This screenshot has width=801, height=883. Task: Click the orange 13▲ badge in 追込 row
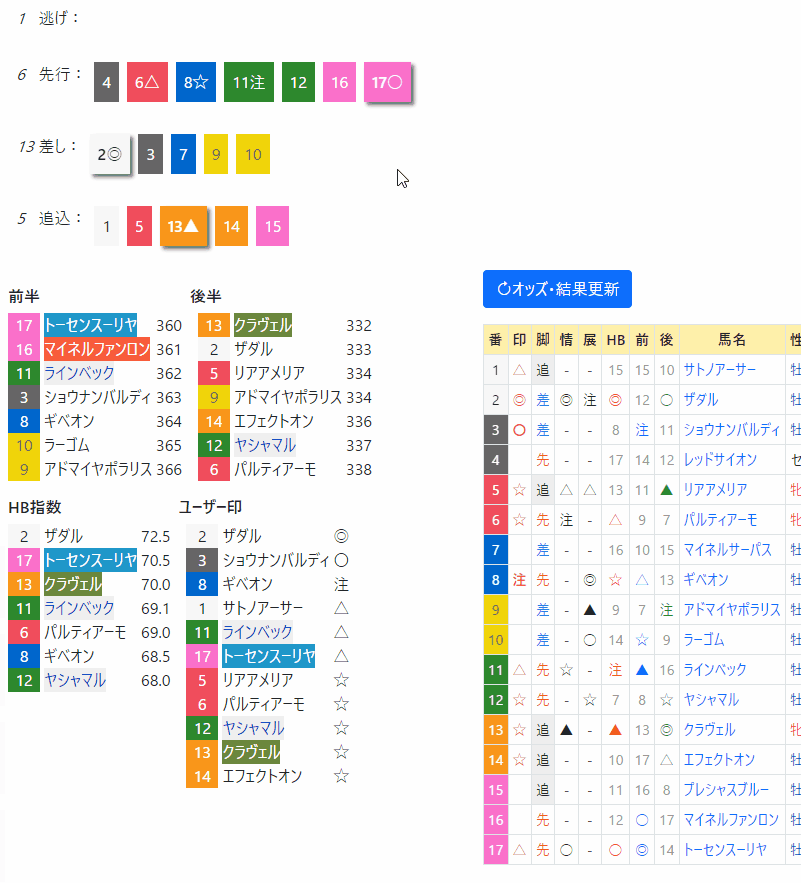coord(183,226)
